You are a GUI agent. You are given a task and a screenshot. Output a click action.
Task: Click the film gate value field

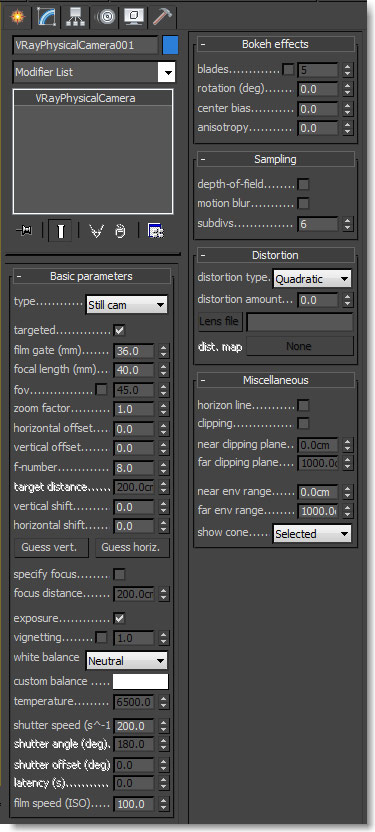tap(134, 351)
